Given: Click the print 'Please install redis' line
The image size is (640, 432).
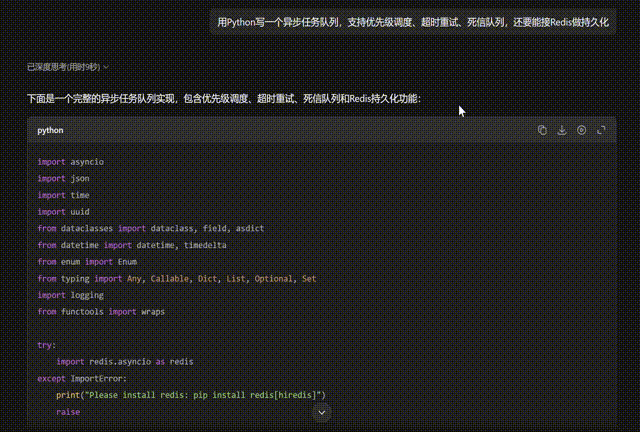Looking at the screenshot, I should [191, 395].
